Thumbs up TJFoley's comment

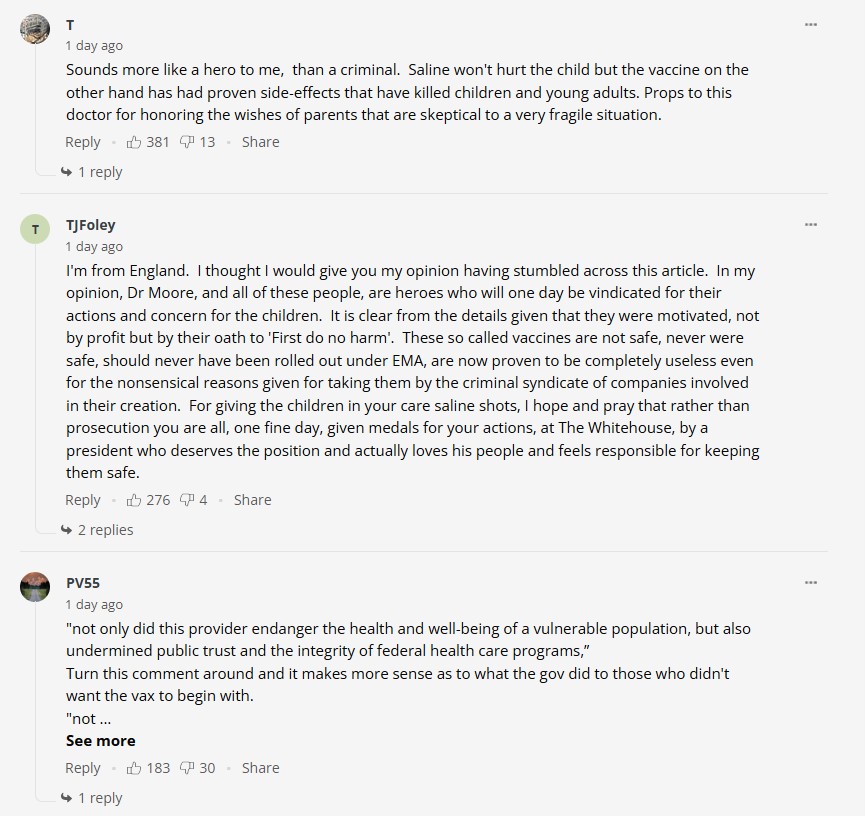(134, 500)
